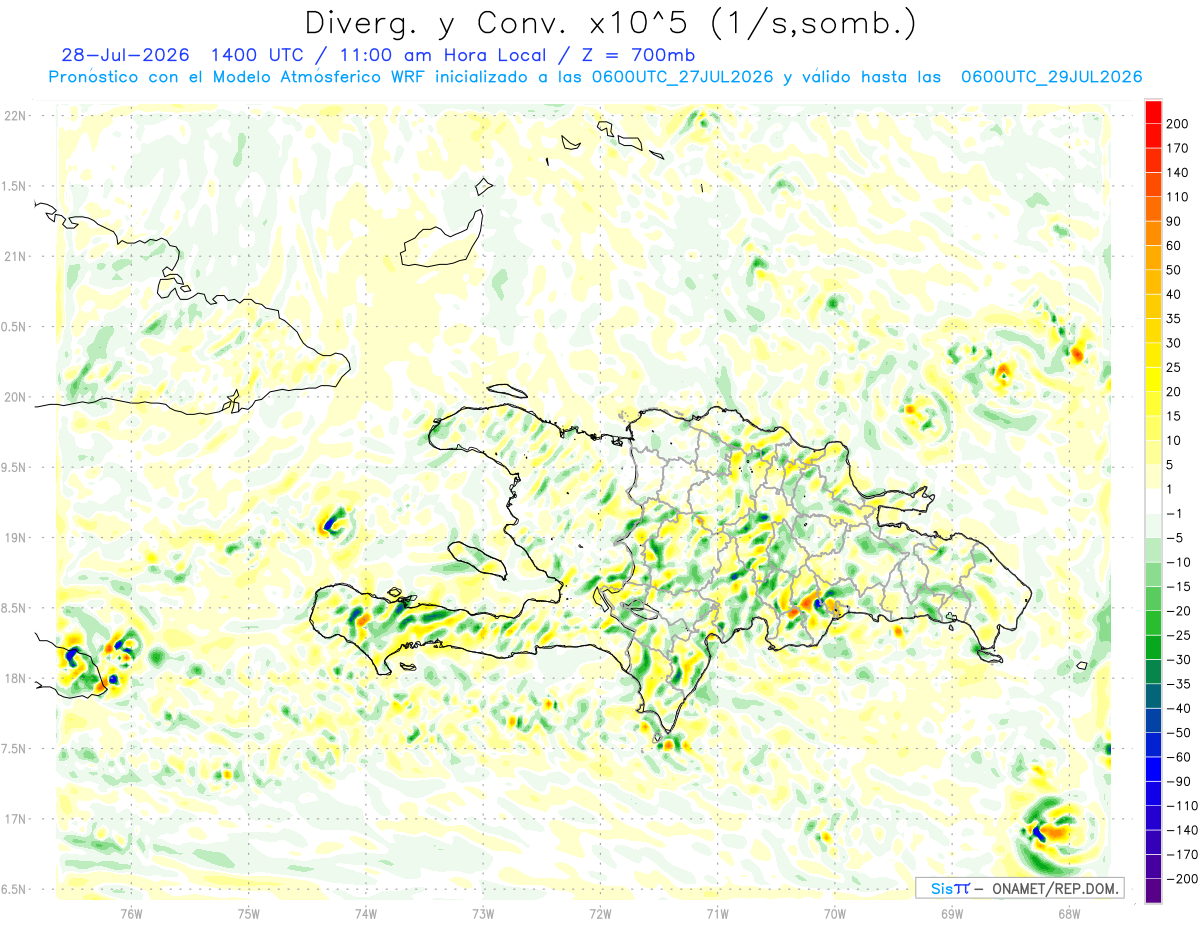Viewport: 1200px width, 927px height.
Task: Click the '73W' longitude label
Action: tap(483, 912)
